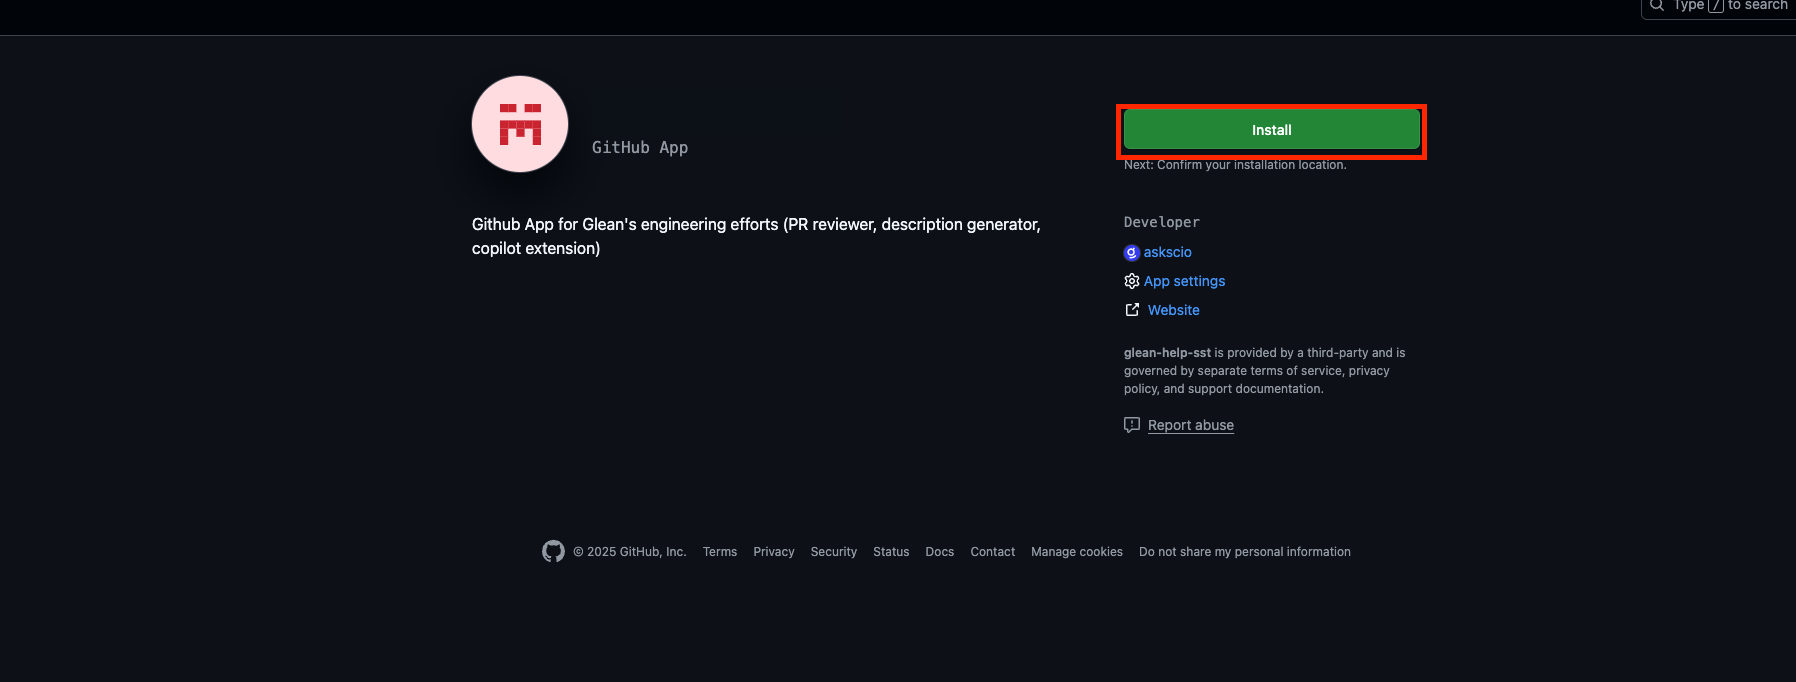This screenshot has width=1796, height=682.
Task: Click the magnifier icon in search box
Action: coord(1657,5)
